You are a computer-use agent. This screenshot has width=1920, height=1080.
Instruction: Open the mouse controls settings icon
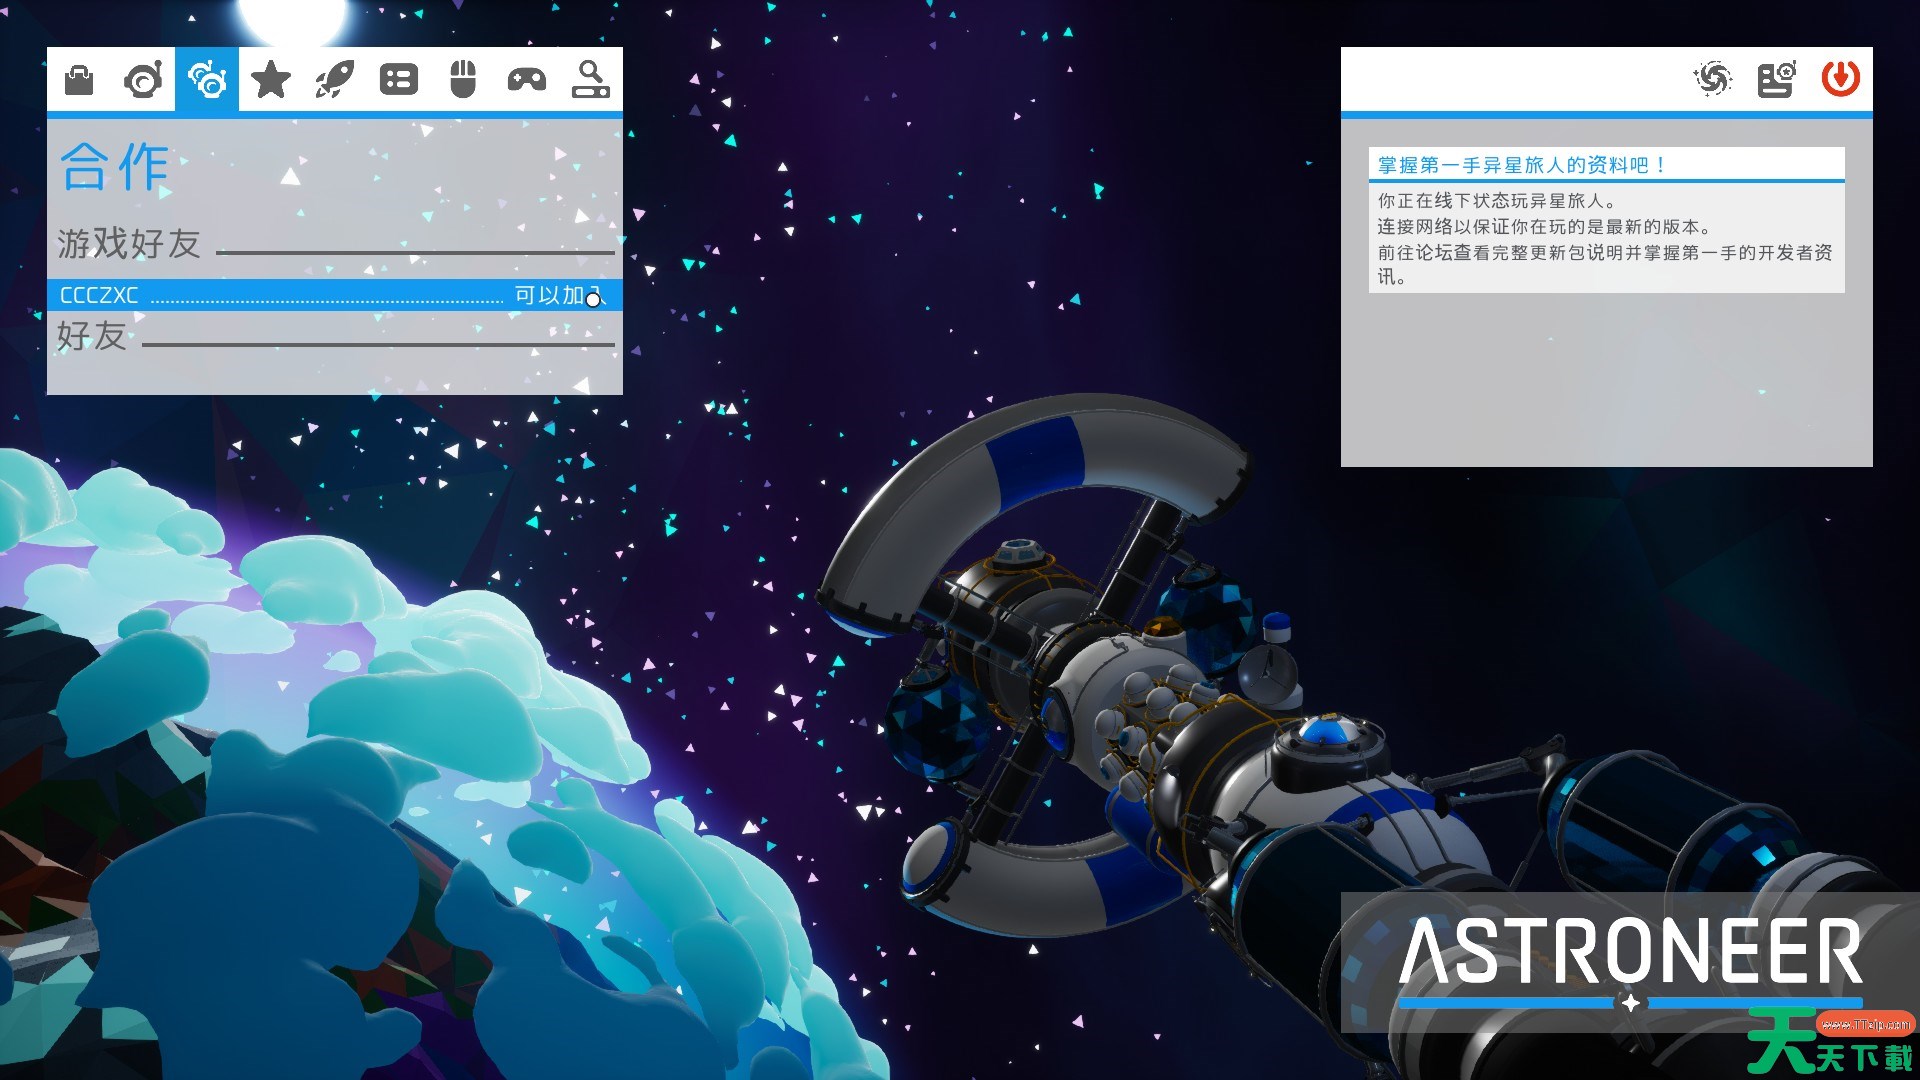click(x=463, y=79)
